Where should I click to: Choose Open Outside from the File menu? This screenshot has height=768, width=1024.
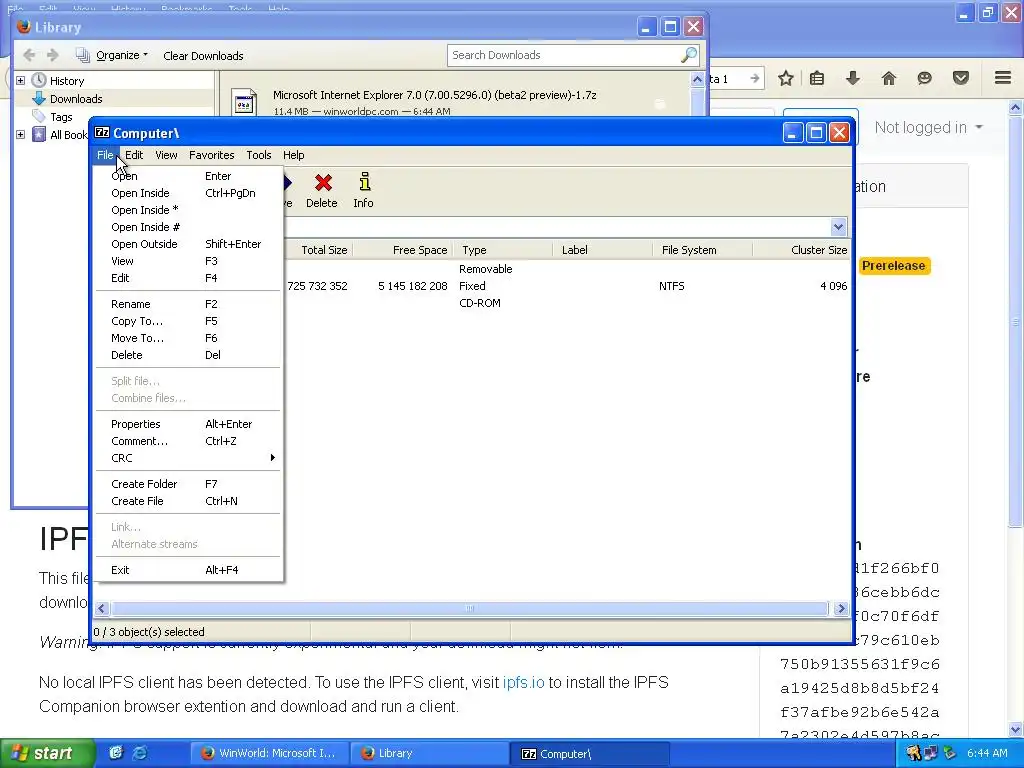click(x=188, y=244)
